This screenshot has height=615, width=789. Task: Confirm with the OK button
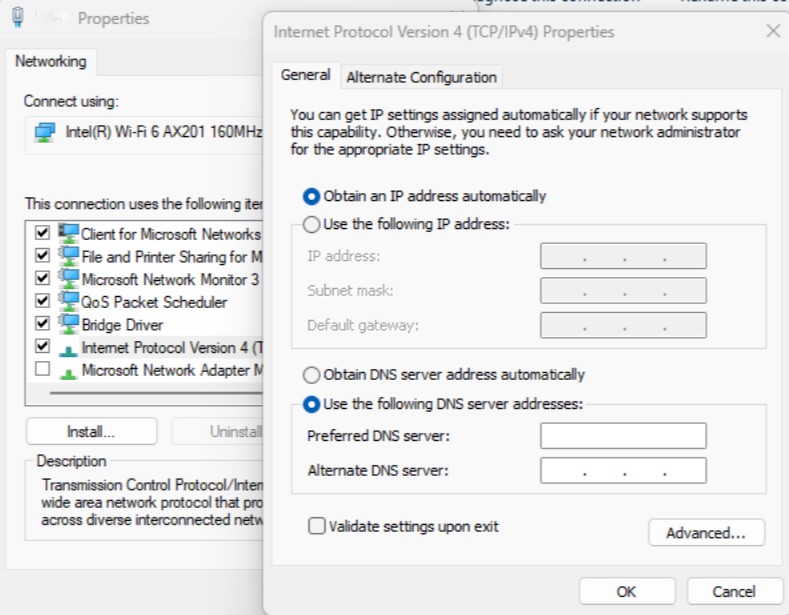coord(626,591)
